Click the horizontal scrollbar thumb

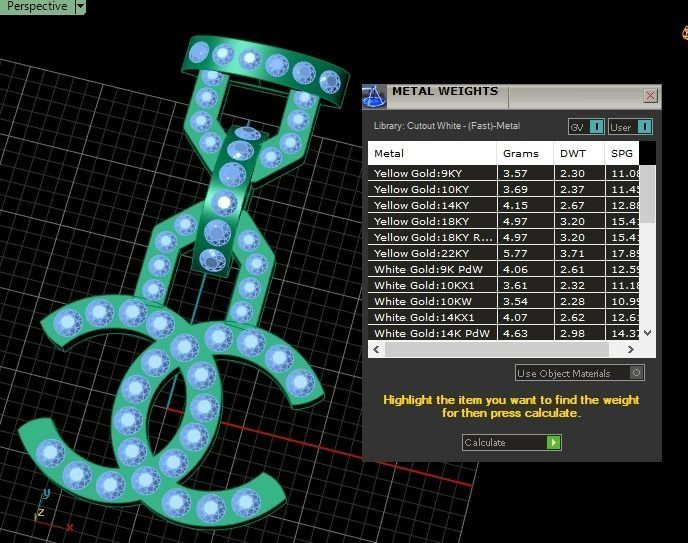coord(497,350)
